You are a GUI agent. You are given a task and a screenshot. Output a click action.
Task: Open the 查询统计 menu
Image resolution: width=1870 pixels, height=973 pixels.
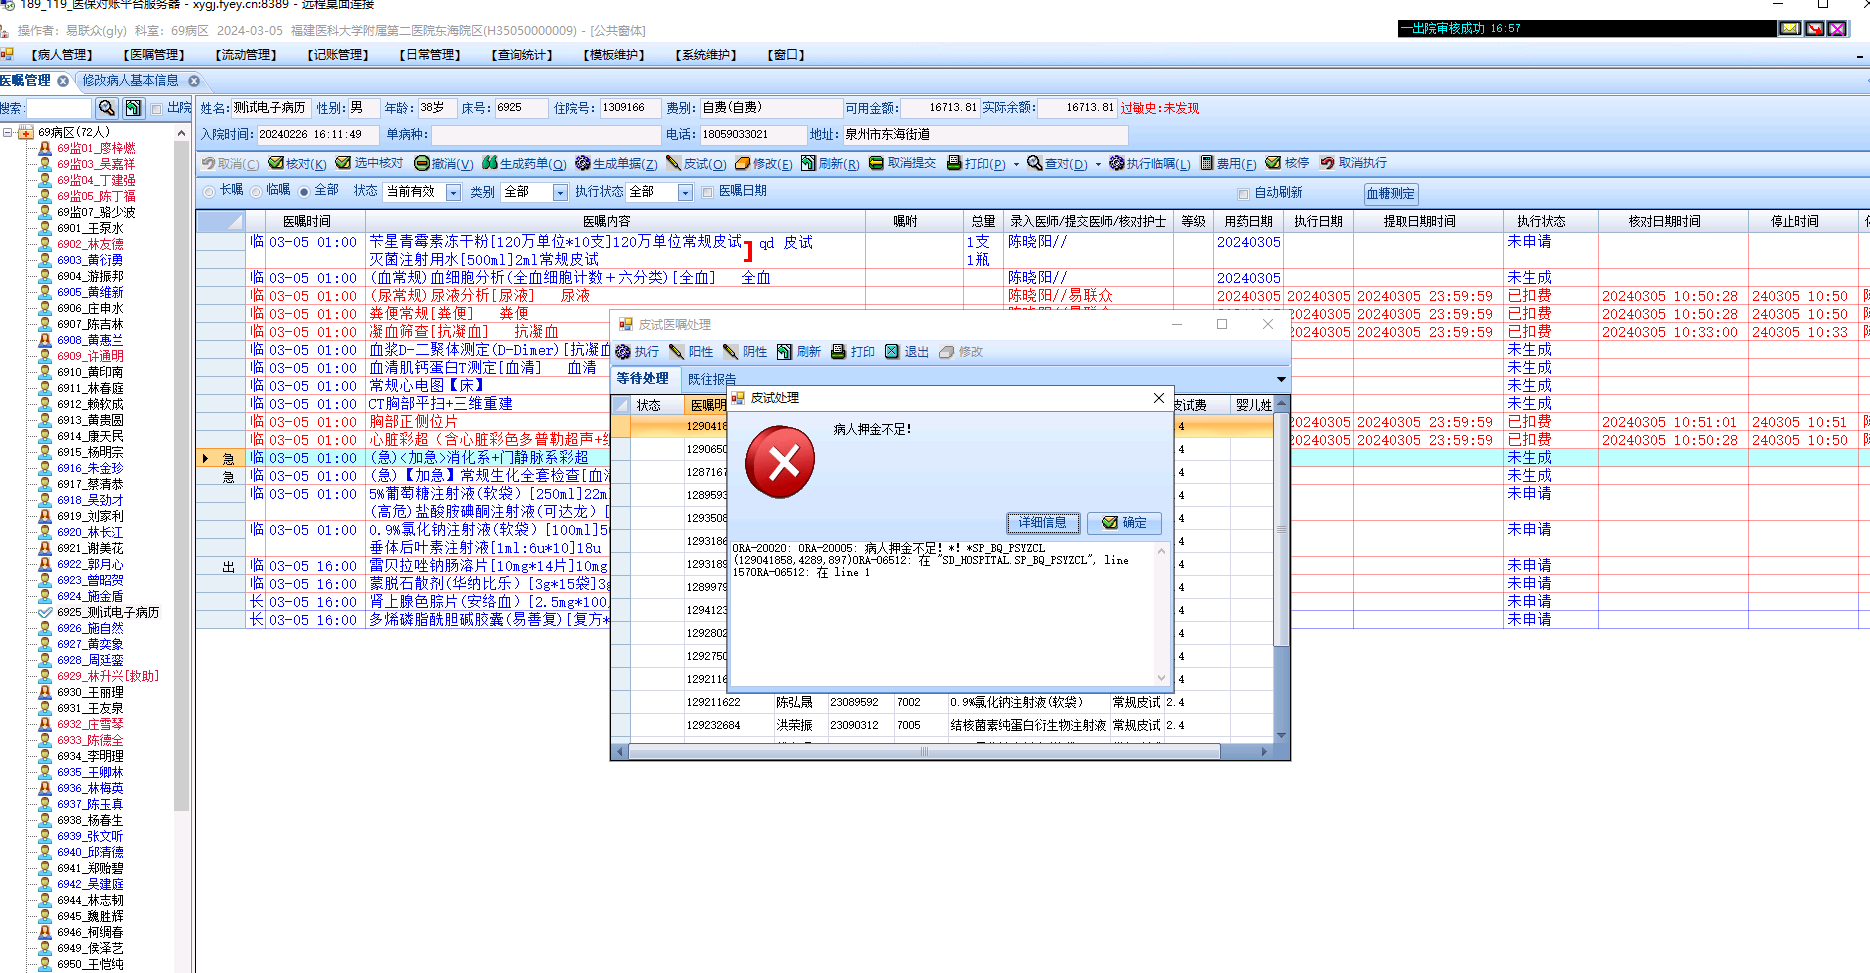point(522,55)
